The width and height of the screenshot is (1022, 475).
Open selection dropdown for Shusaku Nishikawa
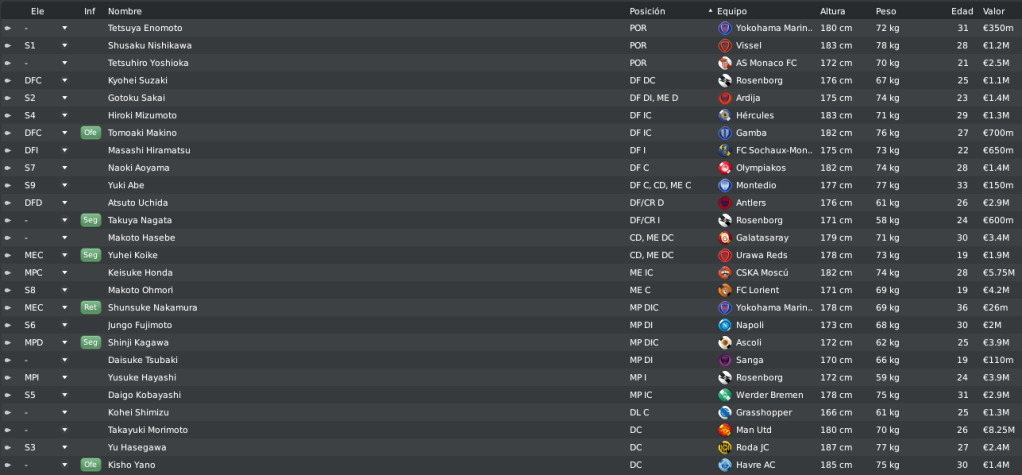pyautogui.click(x=65, y=46)
